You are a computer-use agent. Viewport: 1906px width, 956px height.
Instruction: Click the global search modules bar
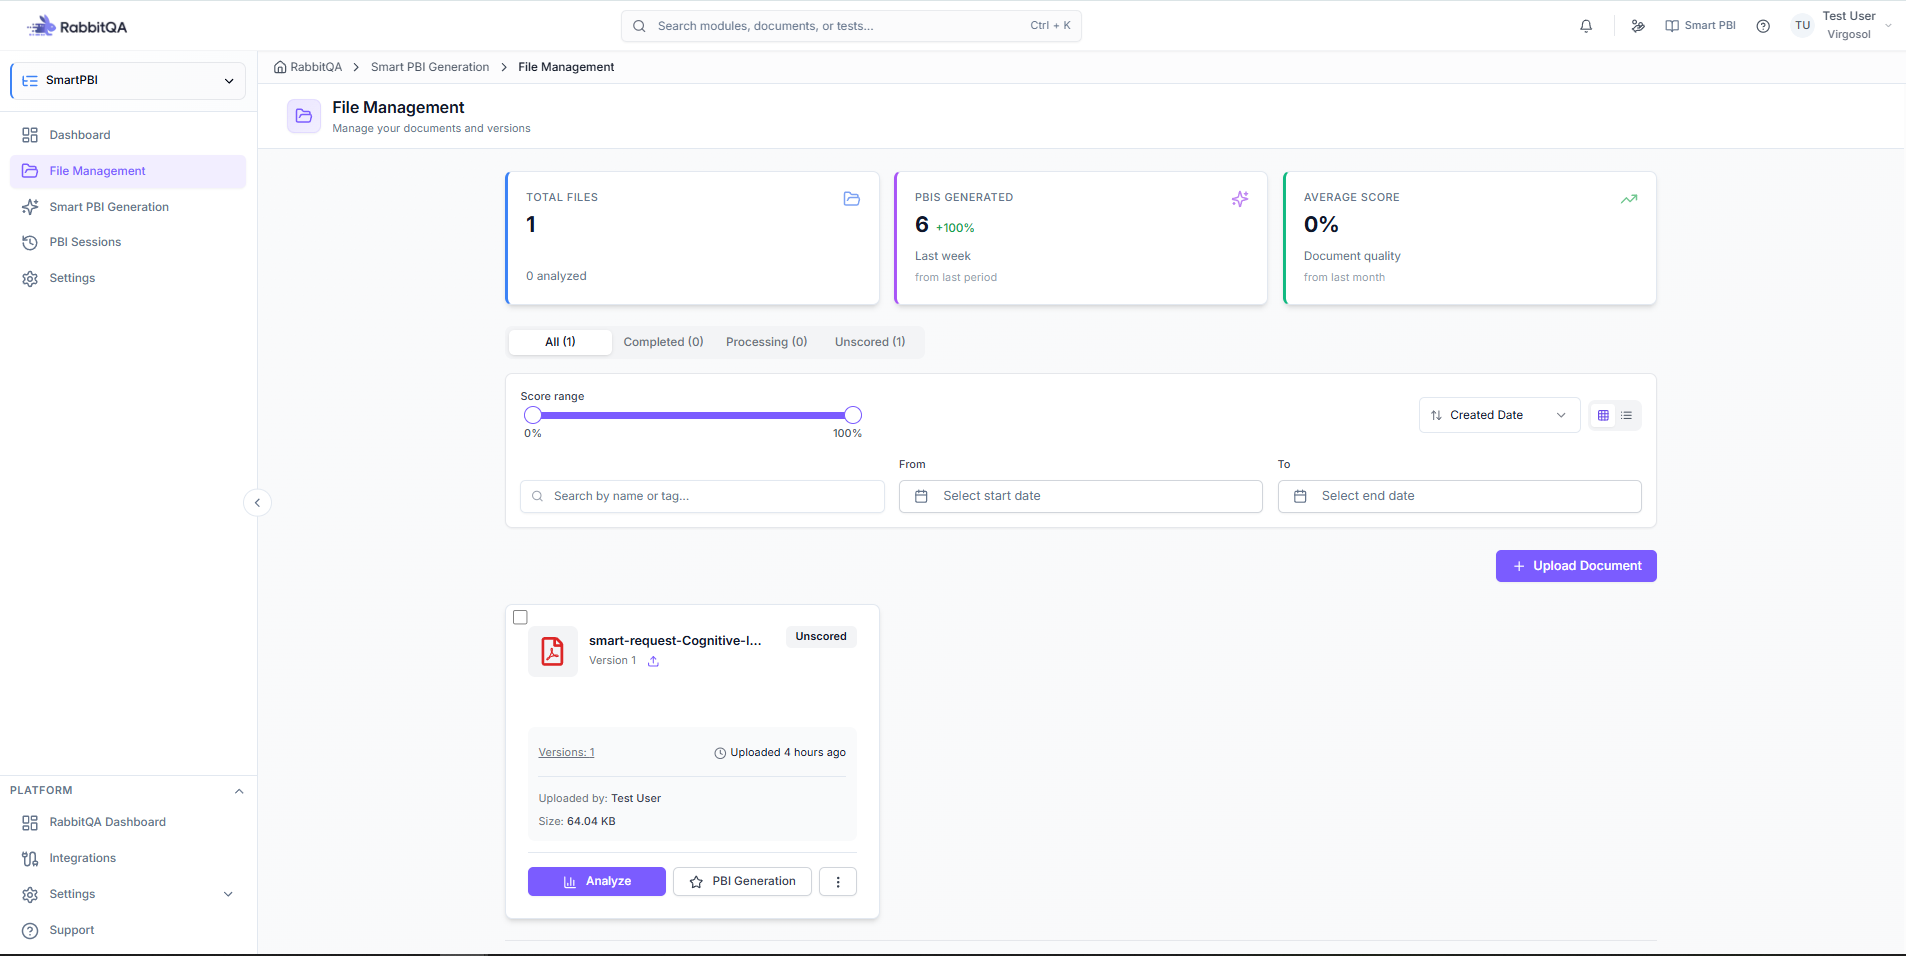click(851, 26)
